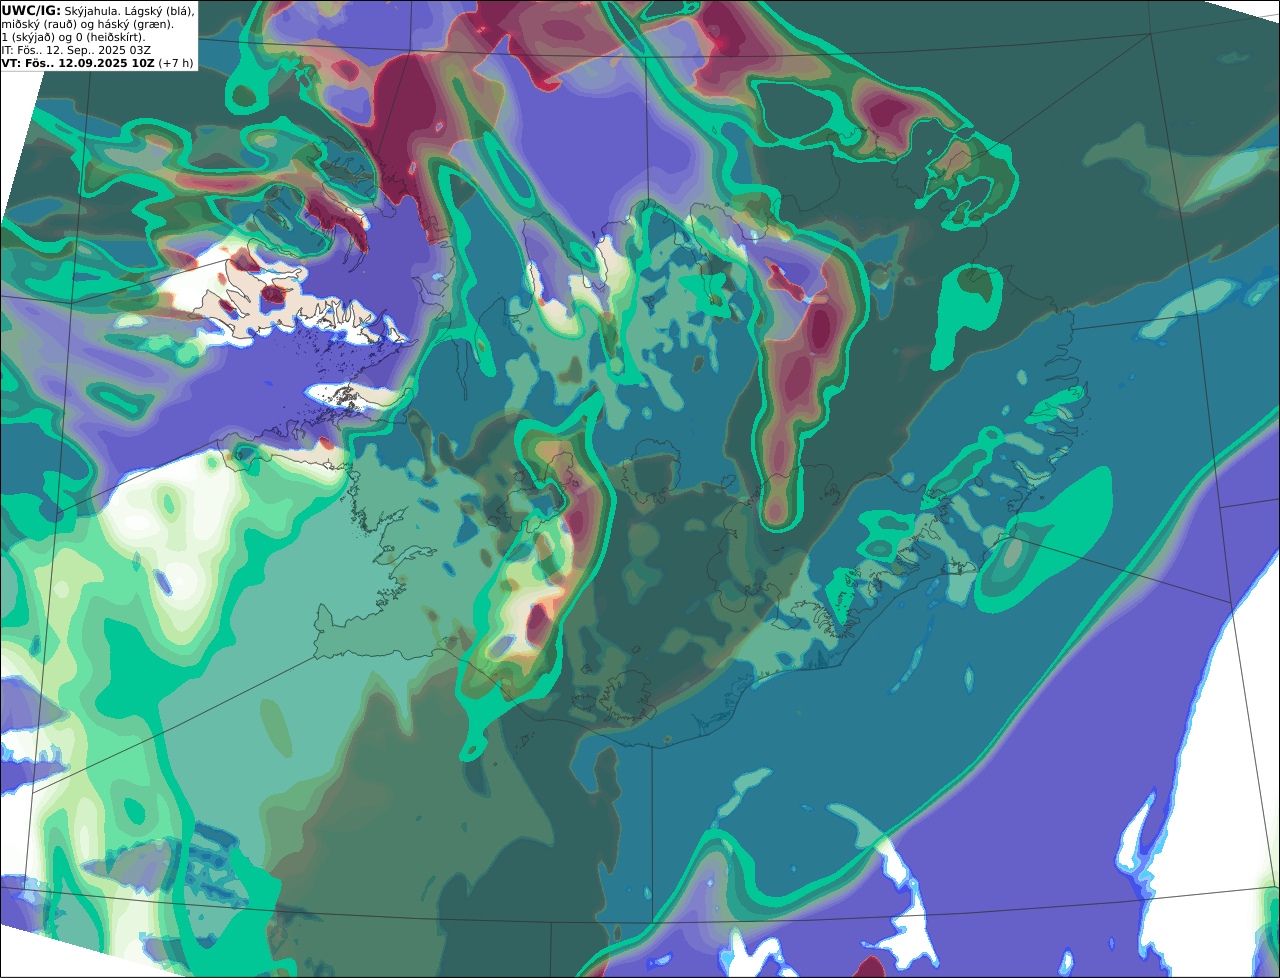
Task: Click the line '1 (skýjað) og 0 (heiðskírt).'
Action: coord(73,37)
